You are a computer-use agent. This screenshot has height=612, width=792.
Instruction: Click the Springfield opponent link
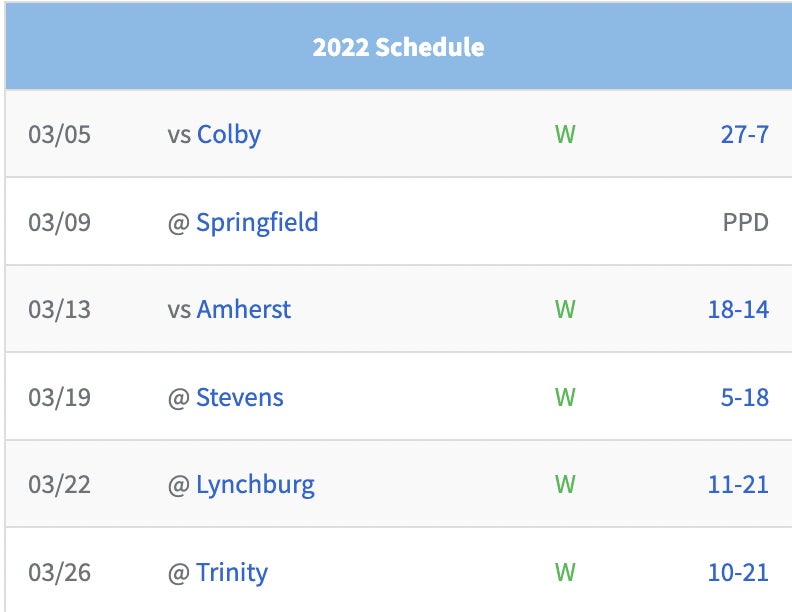pyautogui.click(x=257, y=221)
